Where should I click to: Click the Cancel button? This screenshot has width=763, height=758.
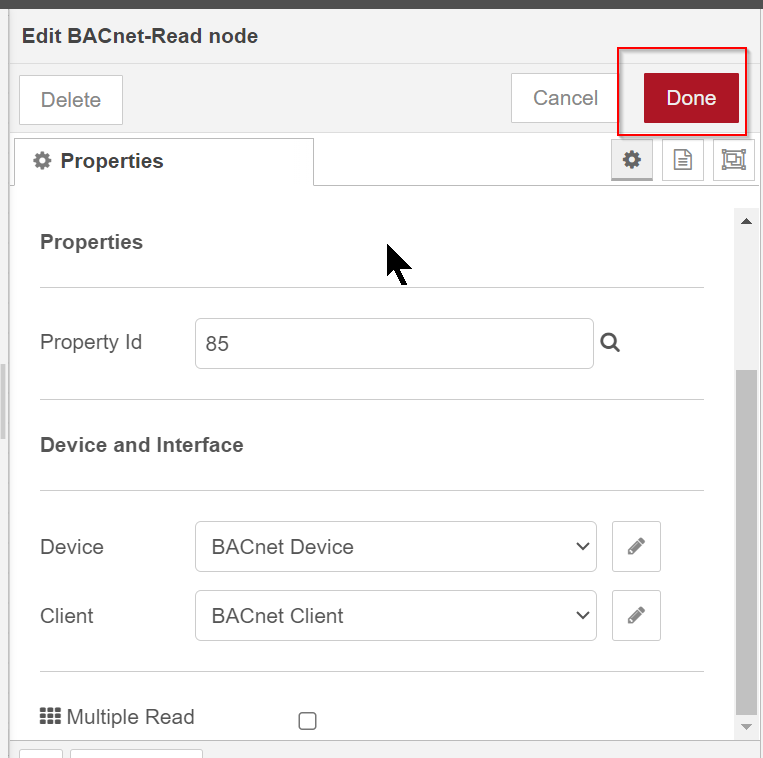pos(565,98)
